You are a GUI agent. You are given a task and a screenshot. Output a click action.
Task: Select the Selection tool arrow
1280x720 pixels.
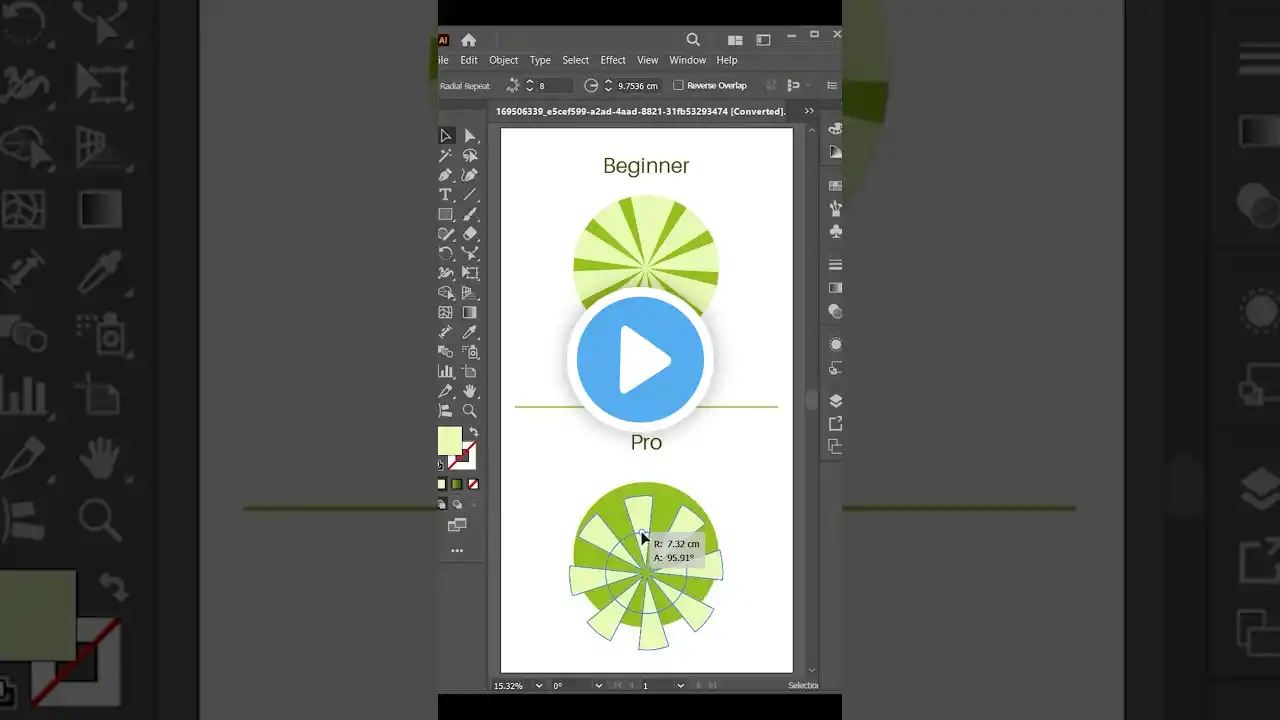click(x=446, y=136)
